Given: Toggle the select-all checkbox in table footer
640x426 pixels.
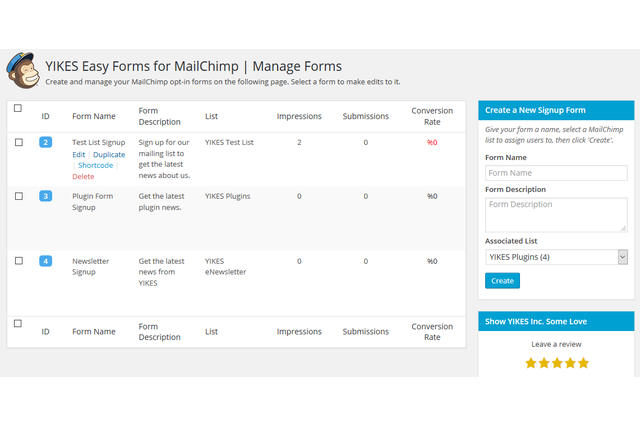Looking at the screenshot, I should (18, 323).
